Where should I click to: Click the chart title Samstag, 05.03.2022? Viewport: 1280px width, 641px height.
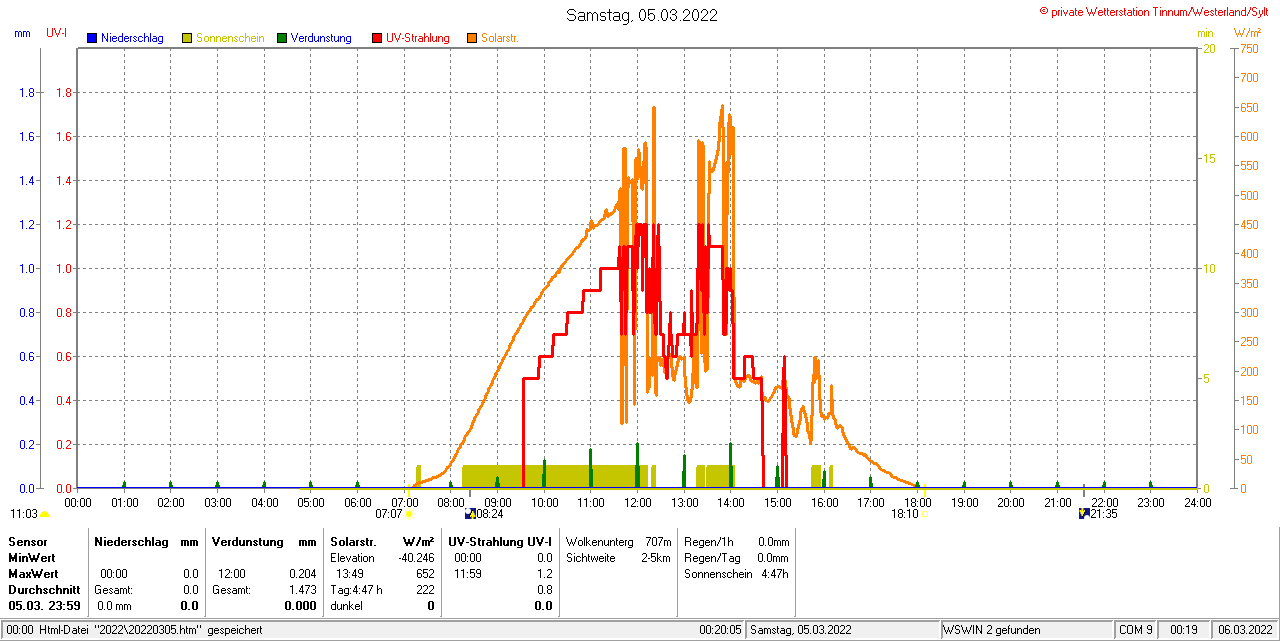(641, 15)
